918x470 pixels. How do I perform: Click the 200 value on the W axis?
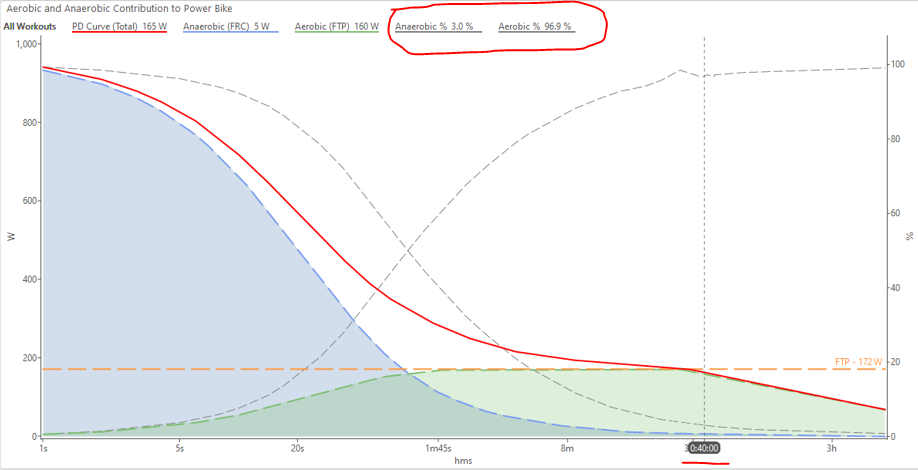[30, 358]
